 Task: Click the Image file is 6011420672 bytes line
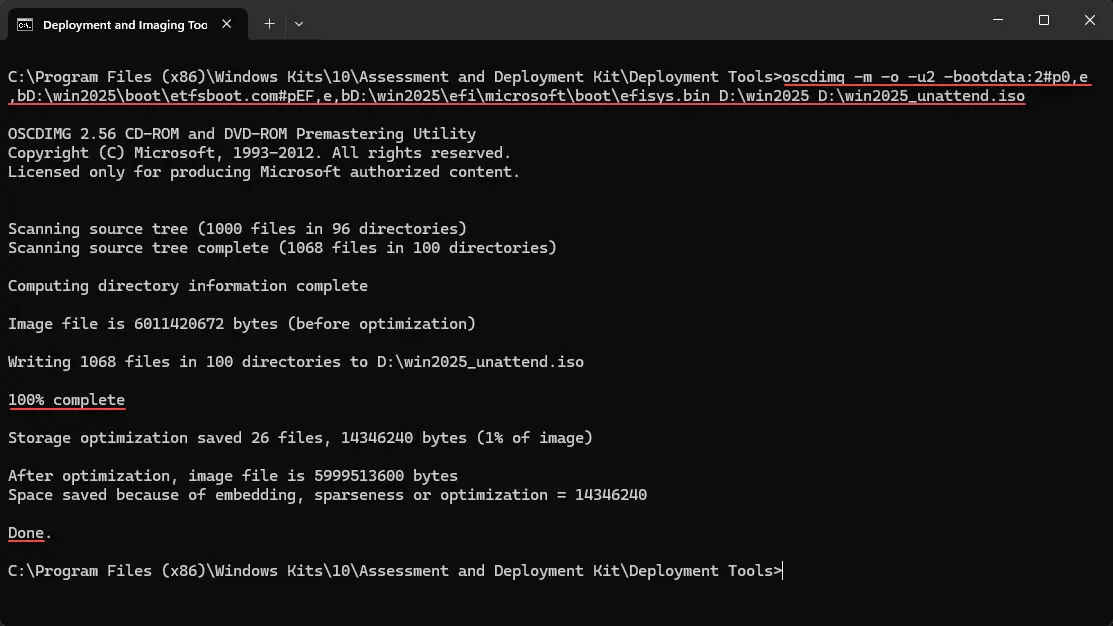pyautogui.click(x=242, y=324)
